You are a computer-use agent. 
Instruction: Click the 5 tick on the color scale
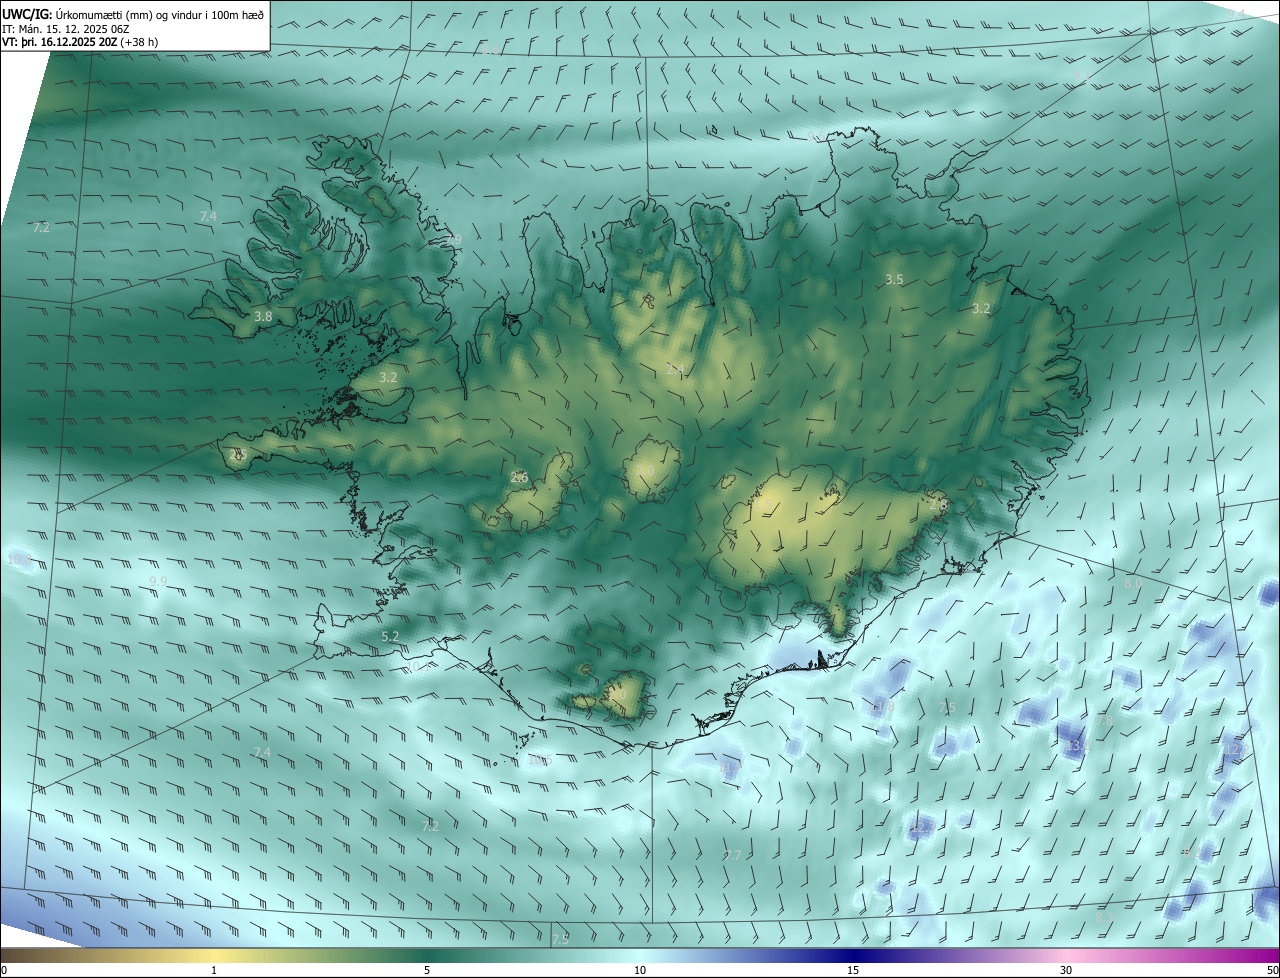[x=427, y=970]
